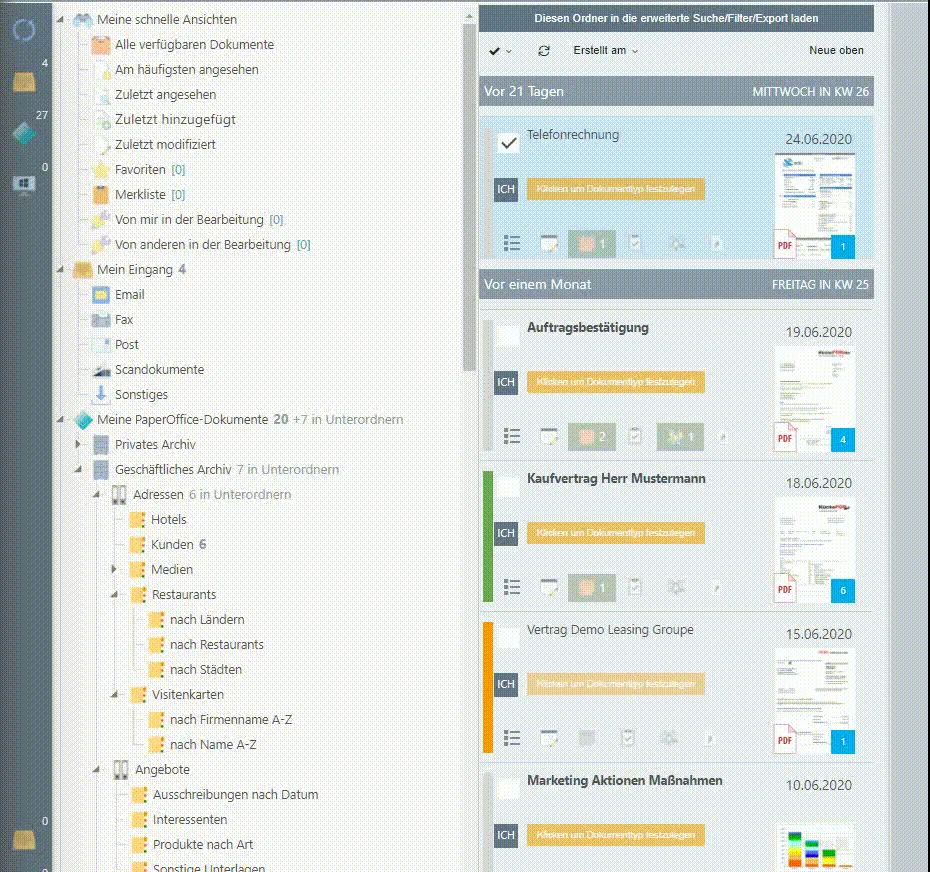The width and height of the screenshot is (930, 872).
Task: Open the Favoriten star entry
Action: 140,170
